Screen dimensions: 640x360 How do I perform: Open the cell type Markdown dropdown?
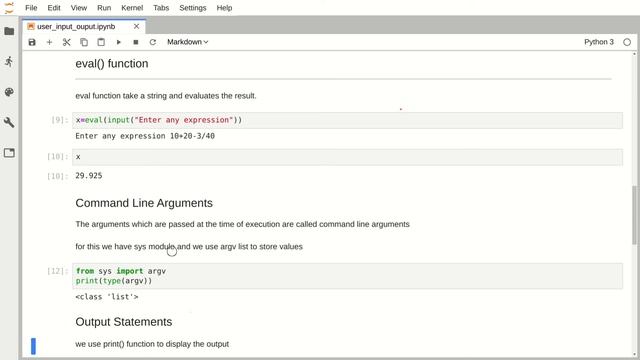click(188, 42)
